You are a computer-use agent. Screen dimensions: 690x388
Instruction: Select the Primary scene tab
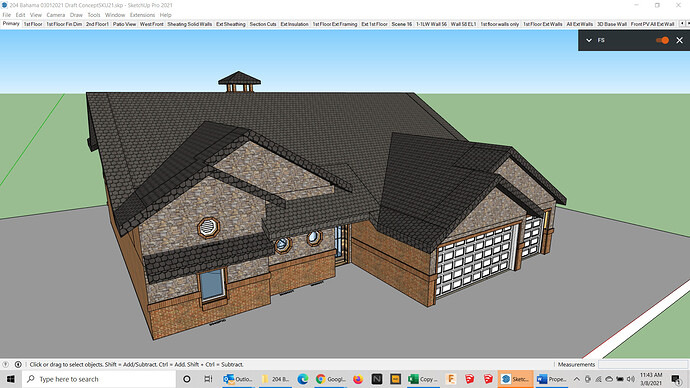pyautogui.click(x=11, y=24)
